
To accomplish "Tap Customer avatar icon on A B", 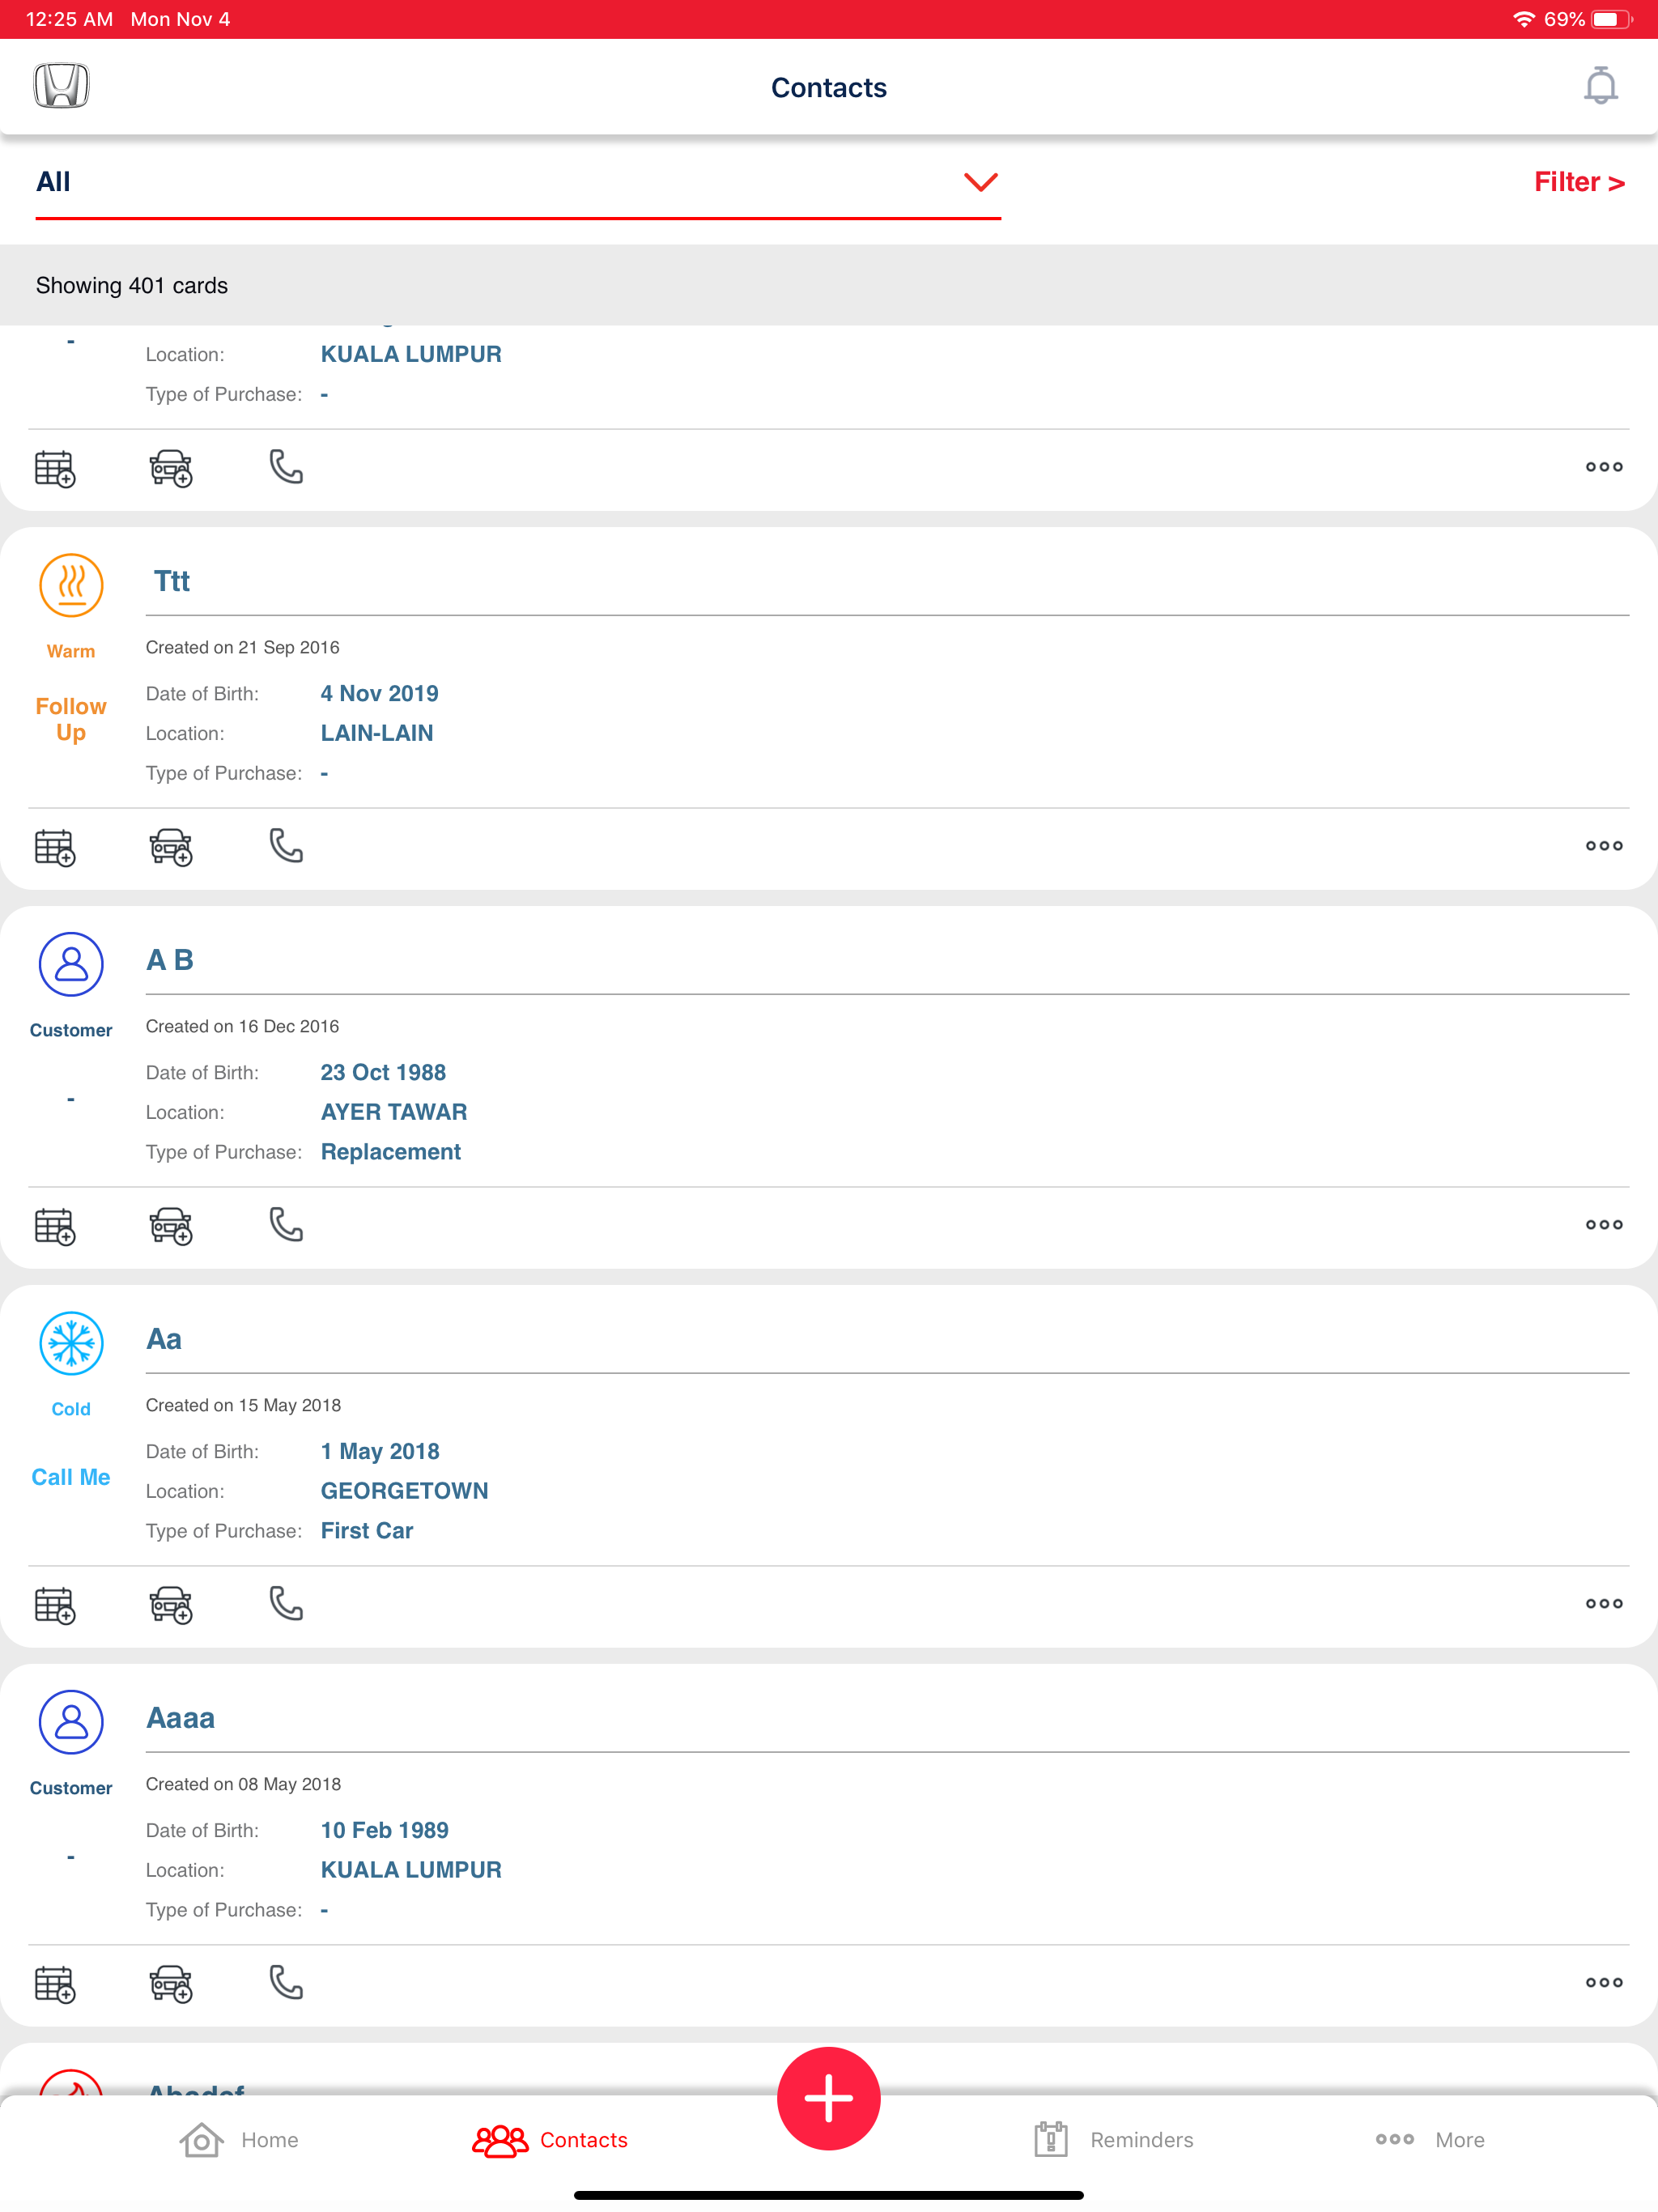I will pyautogui.click(x=71, y=964).
